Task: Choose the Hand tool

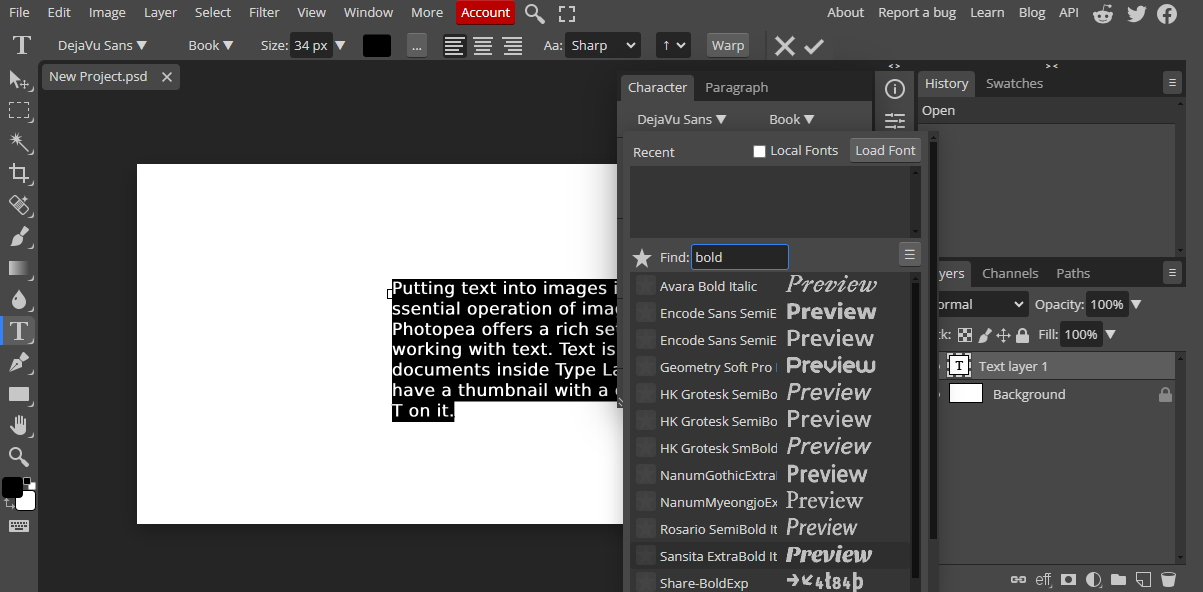Action: (x=19, y=425)
